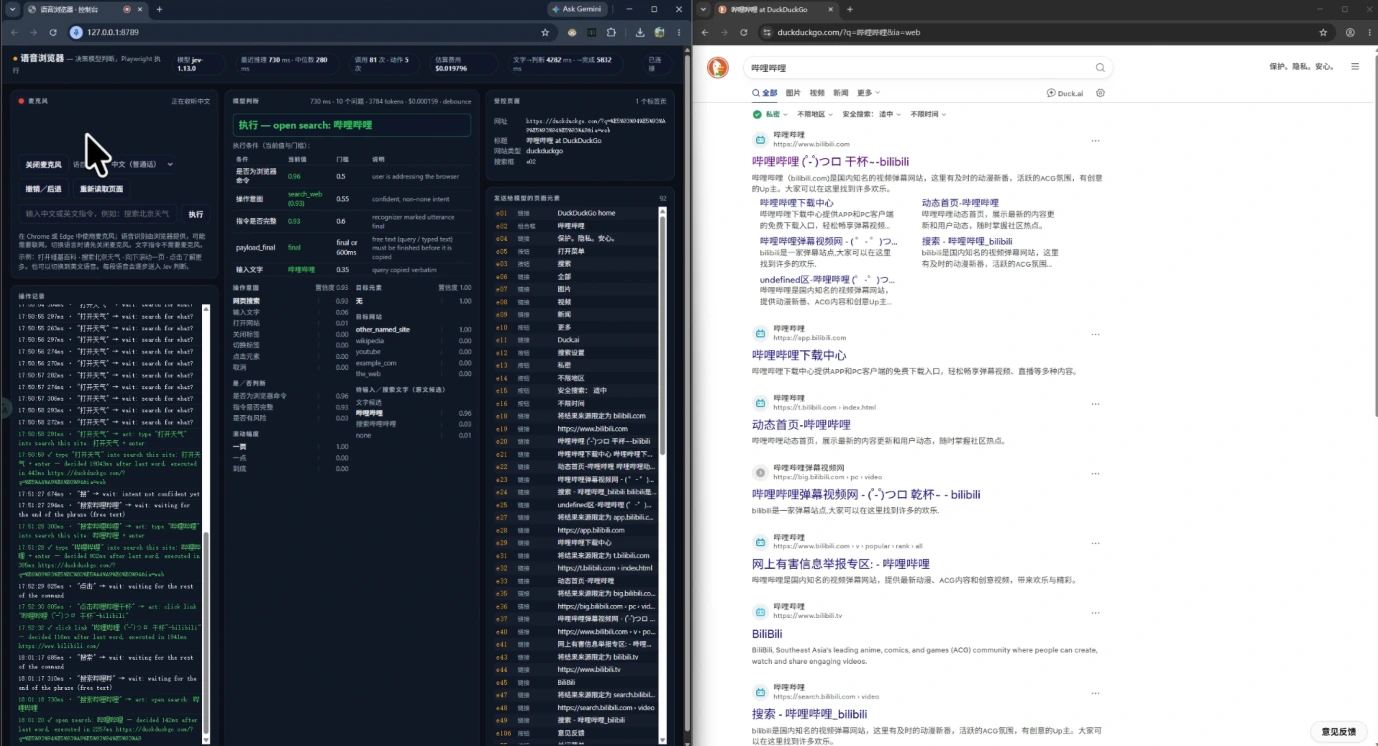
Task: Switch to the 图片 results tab
Action: tap(793, 93)
